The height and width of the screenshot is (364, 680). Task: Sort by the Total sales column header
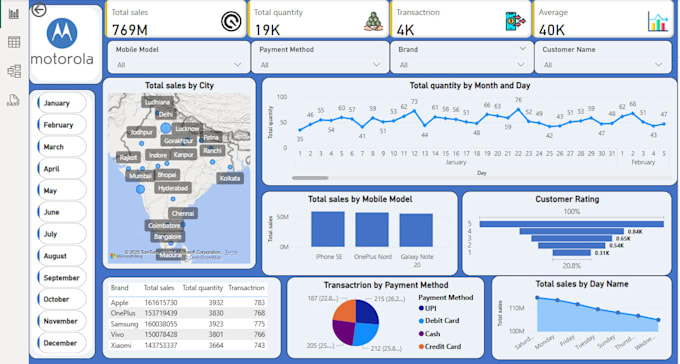point(159,288)
